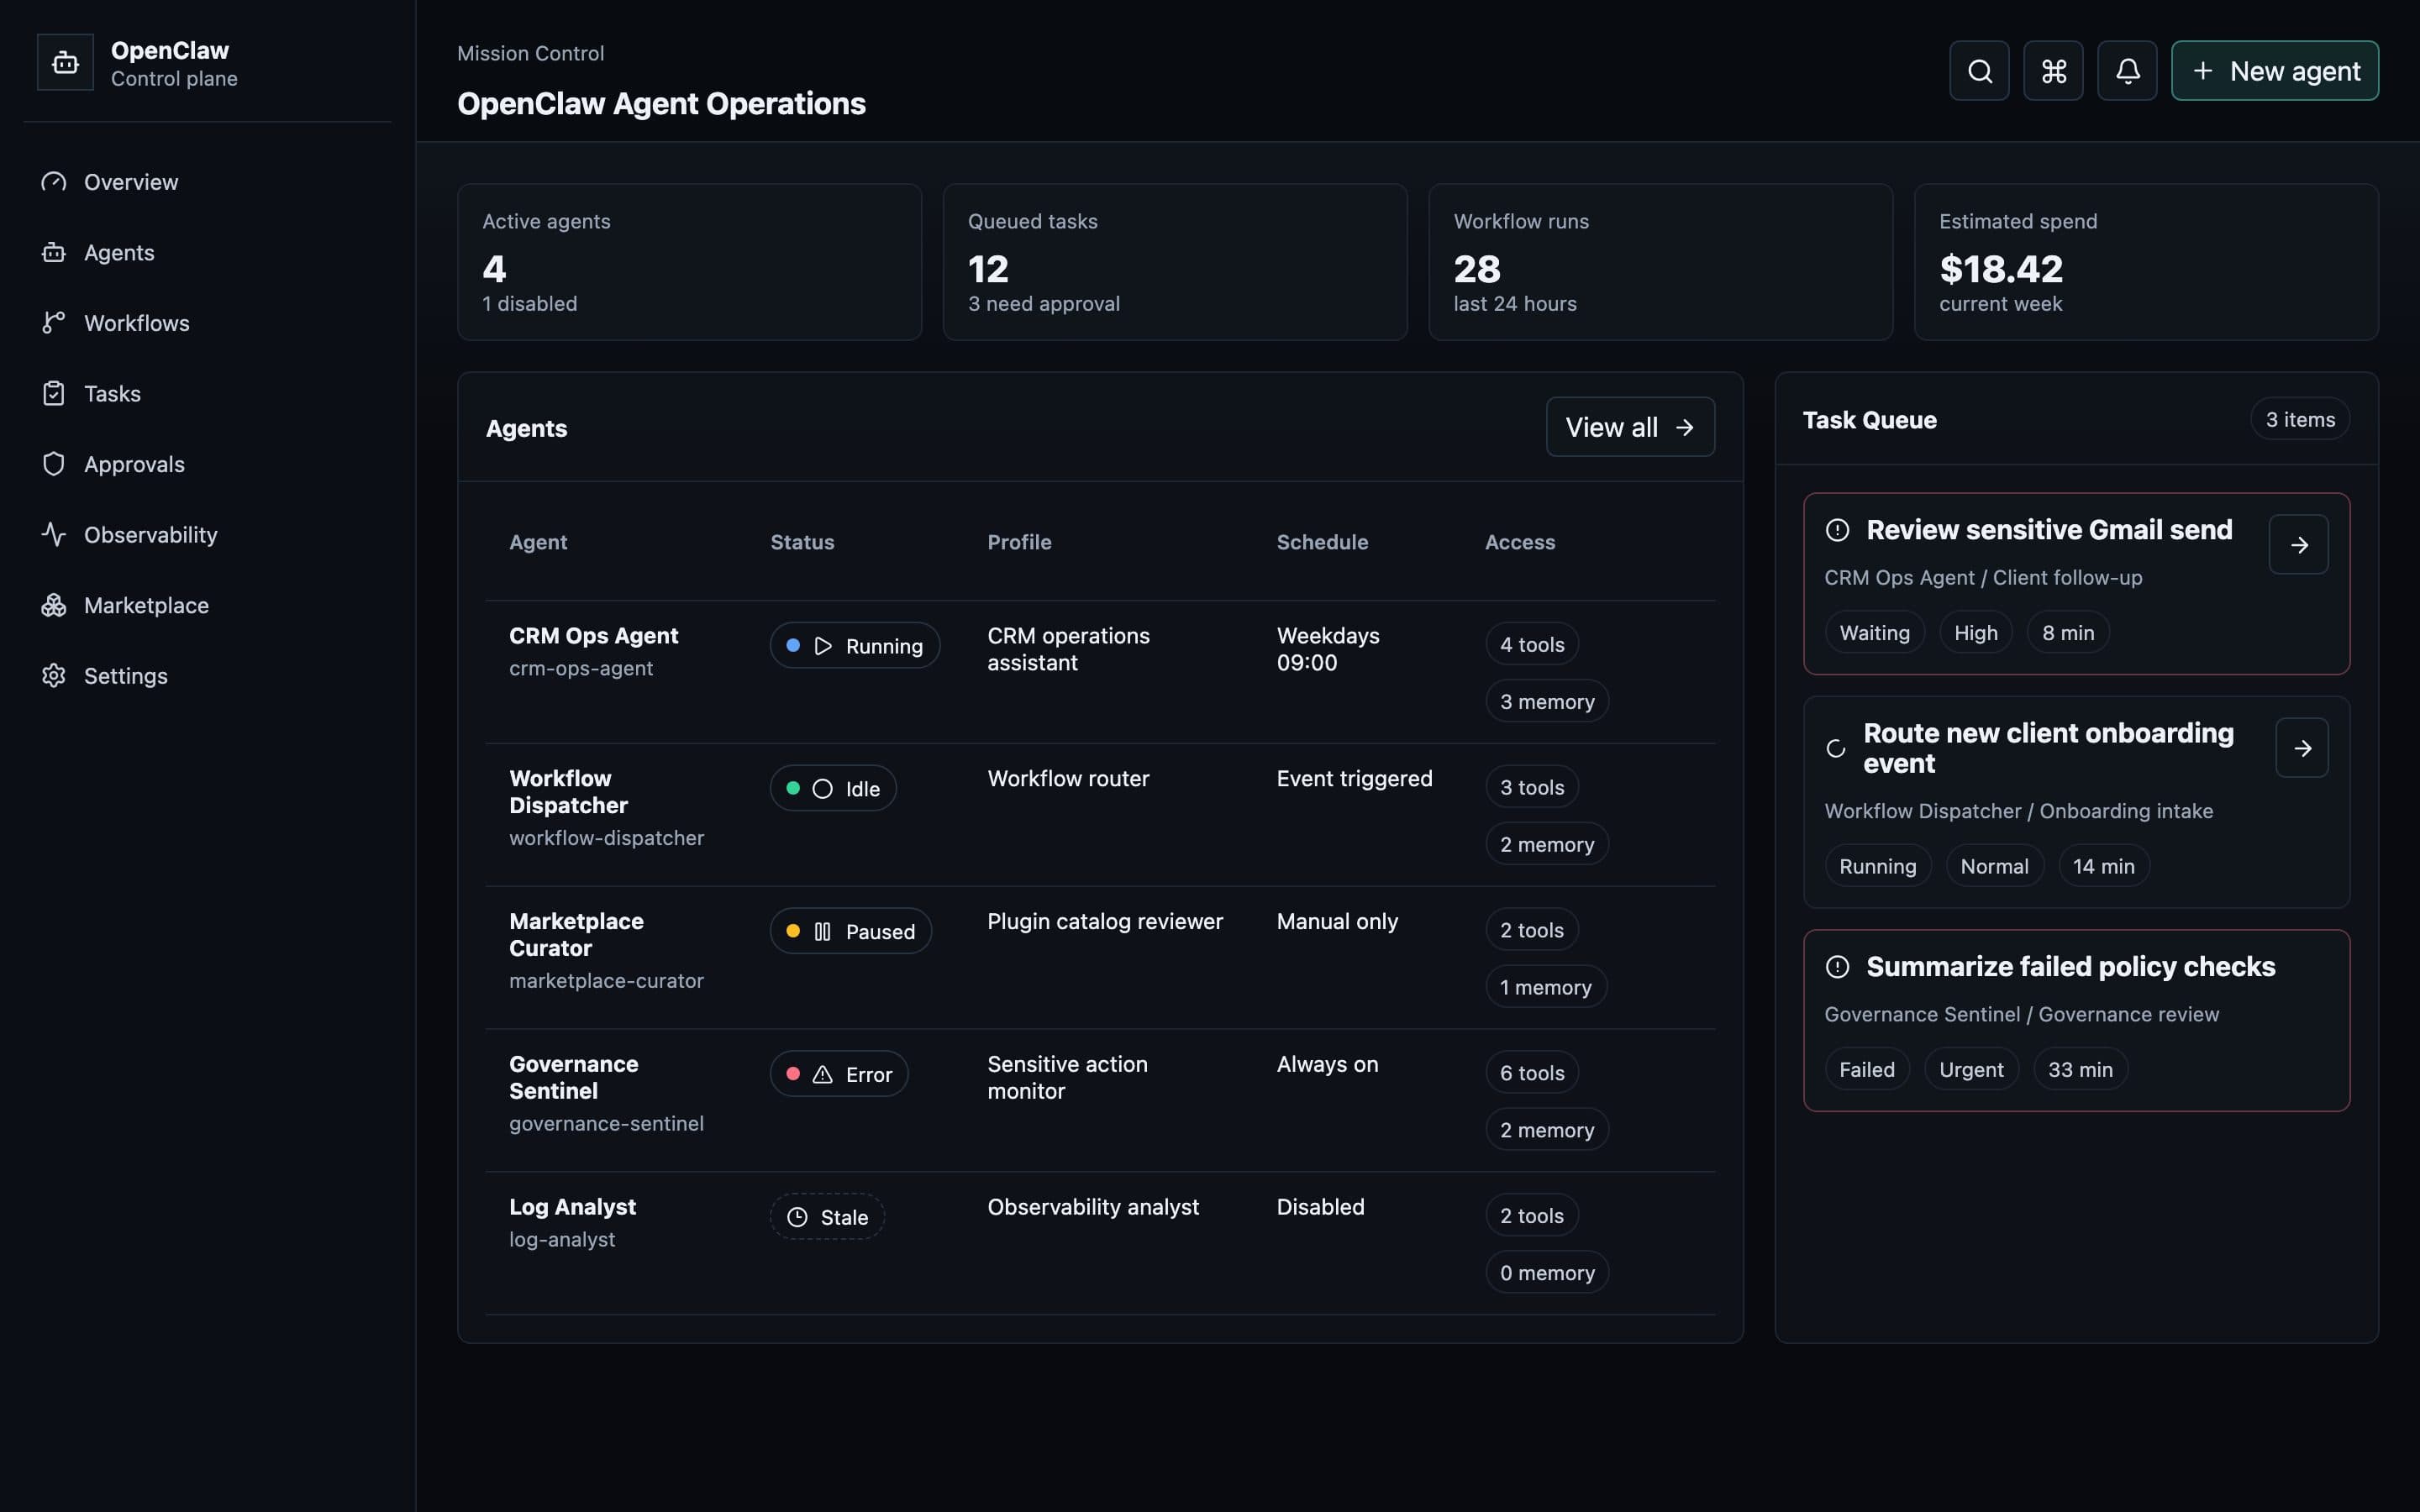The width and height of the screenshot is (2420, 1512).
Task: Click the Schedule column header
Action: pos(1322,542)
